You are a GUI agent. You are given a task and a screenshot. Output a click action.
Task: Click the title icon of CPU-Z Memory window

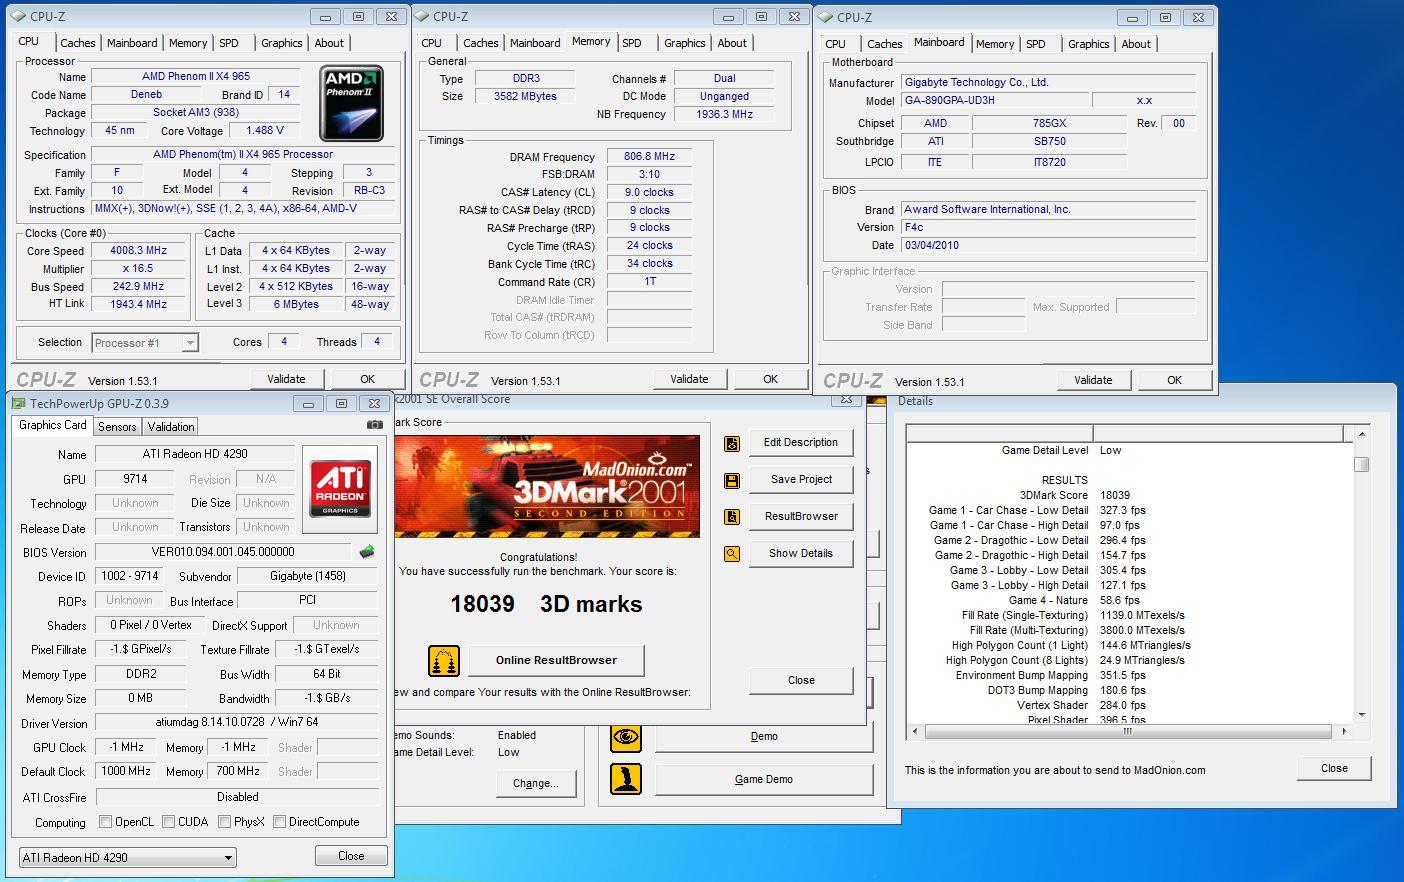pyautogui.click(x=422, y=17)
